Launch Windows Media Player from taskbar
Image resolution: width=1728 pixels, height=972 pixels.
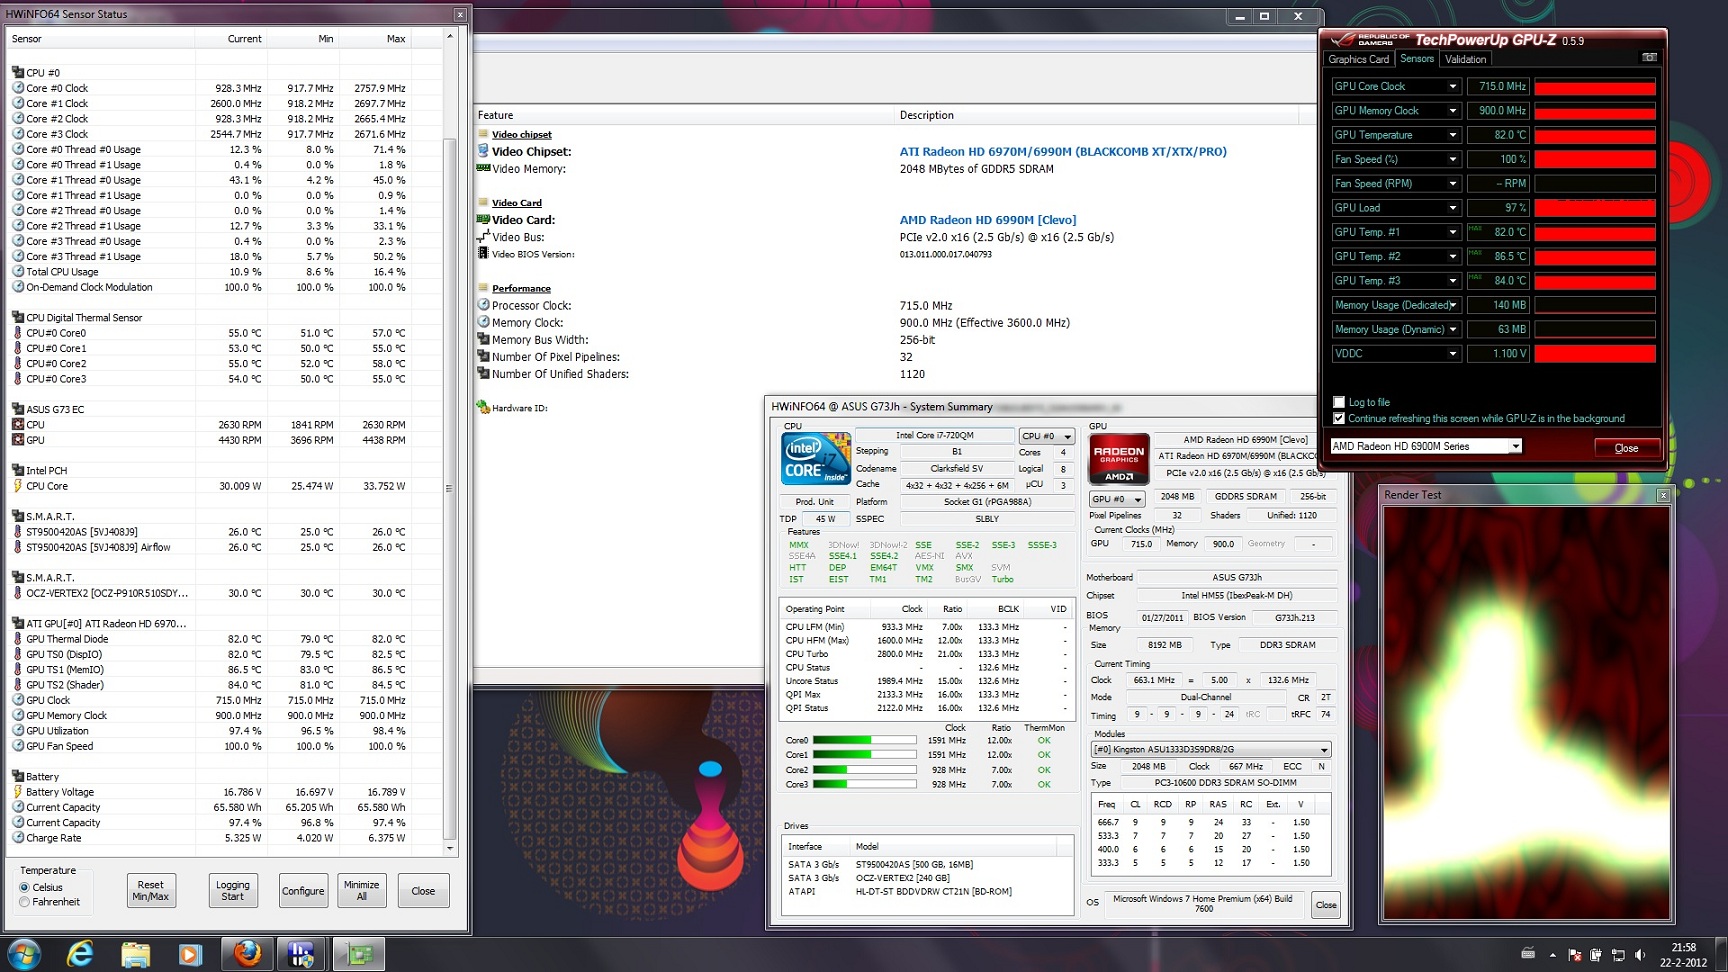[x=190, y=954]
